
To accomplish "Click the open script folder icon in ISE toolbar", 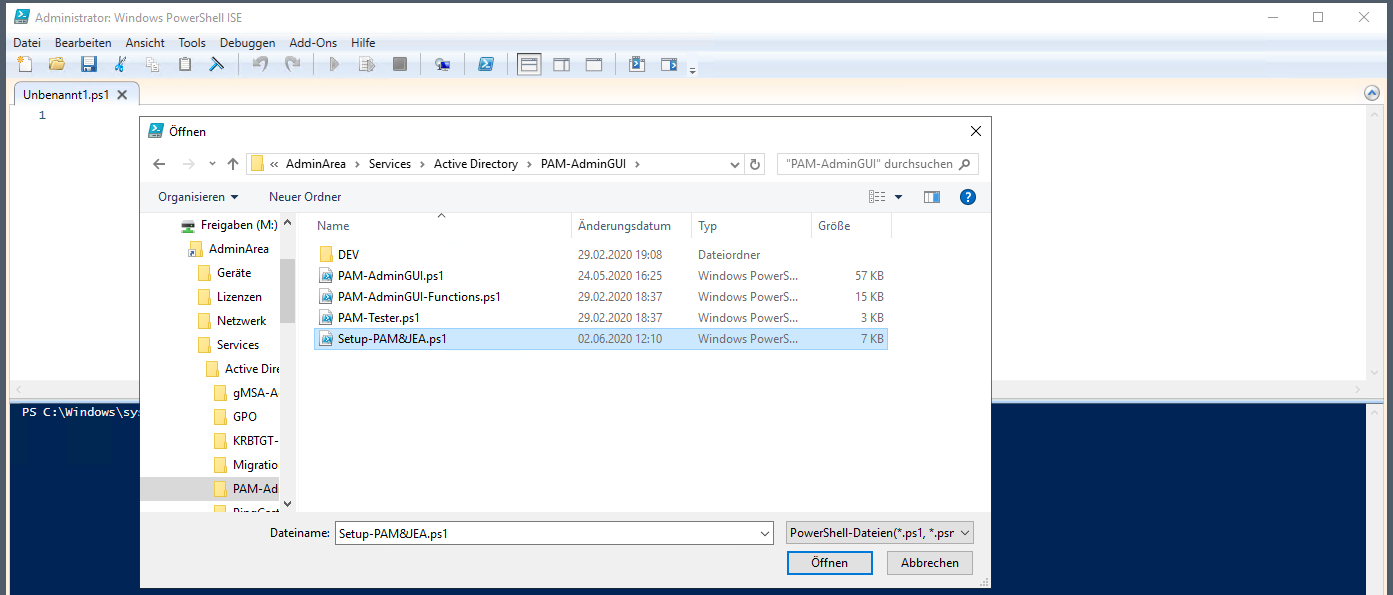I will pyautogui.click(x=57, y=65).
